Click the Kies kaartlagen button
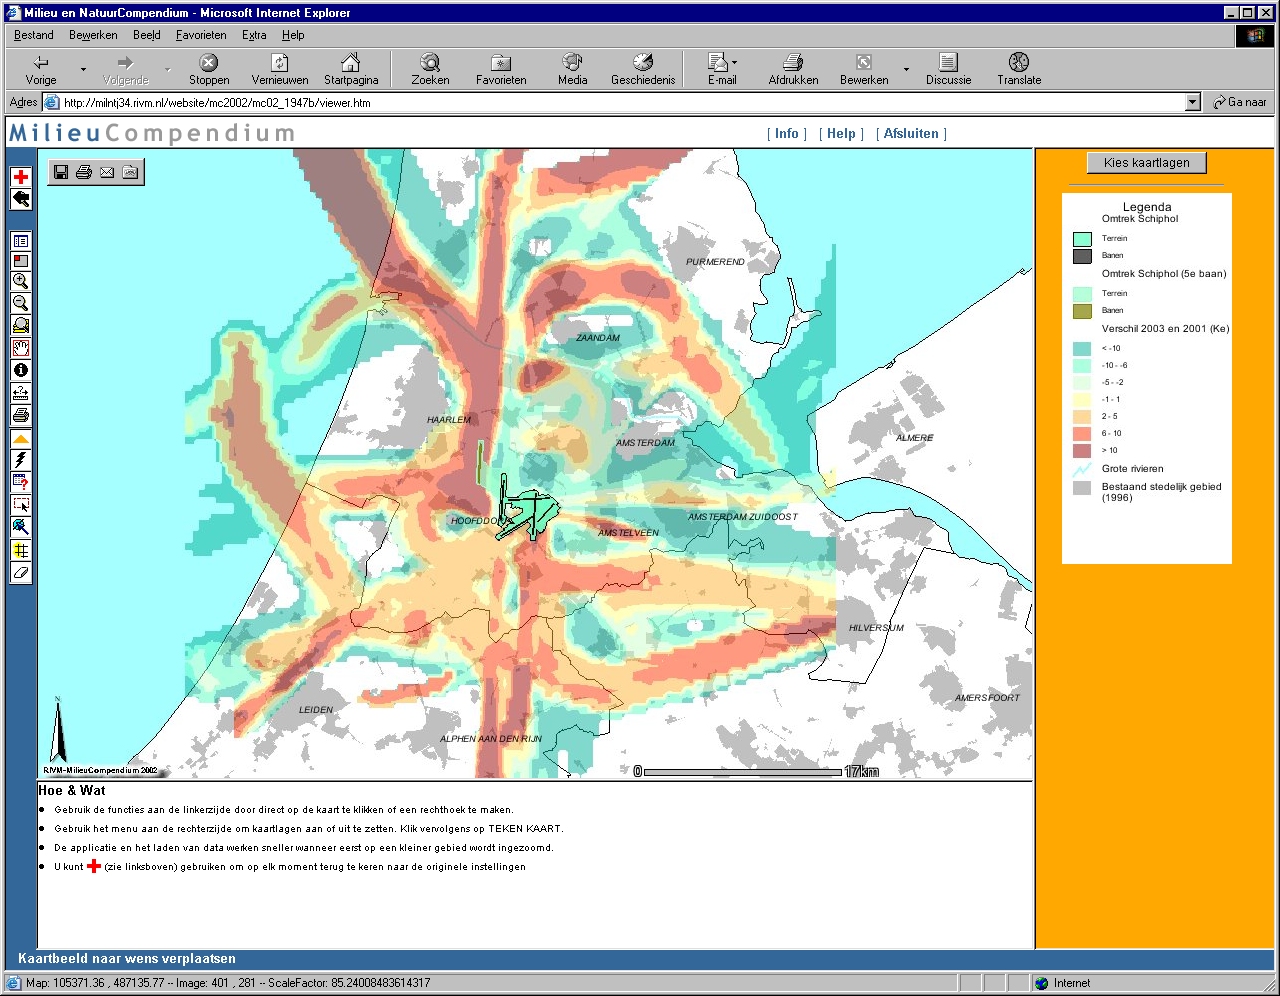This screenshot has width=1280, height=996. tap(1146, 163)
